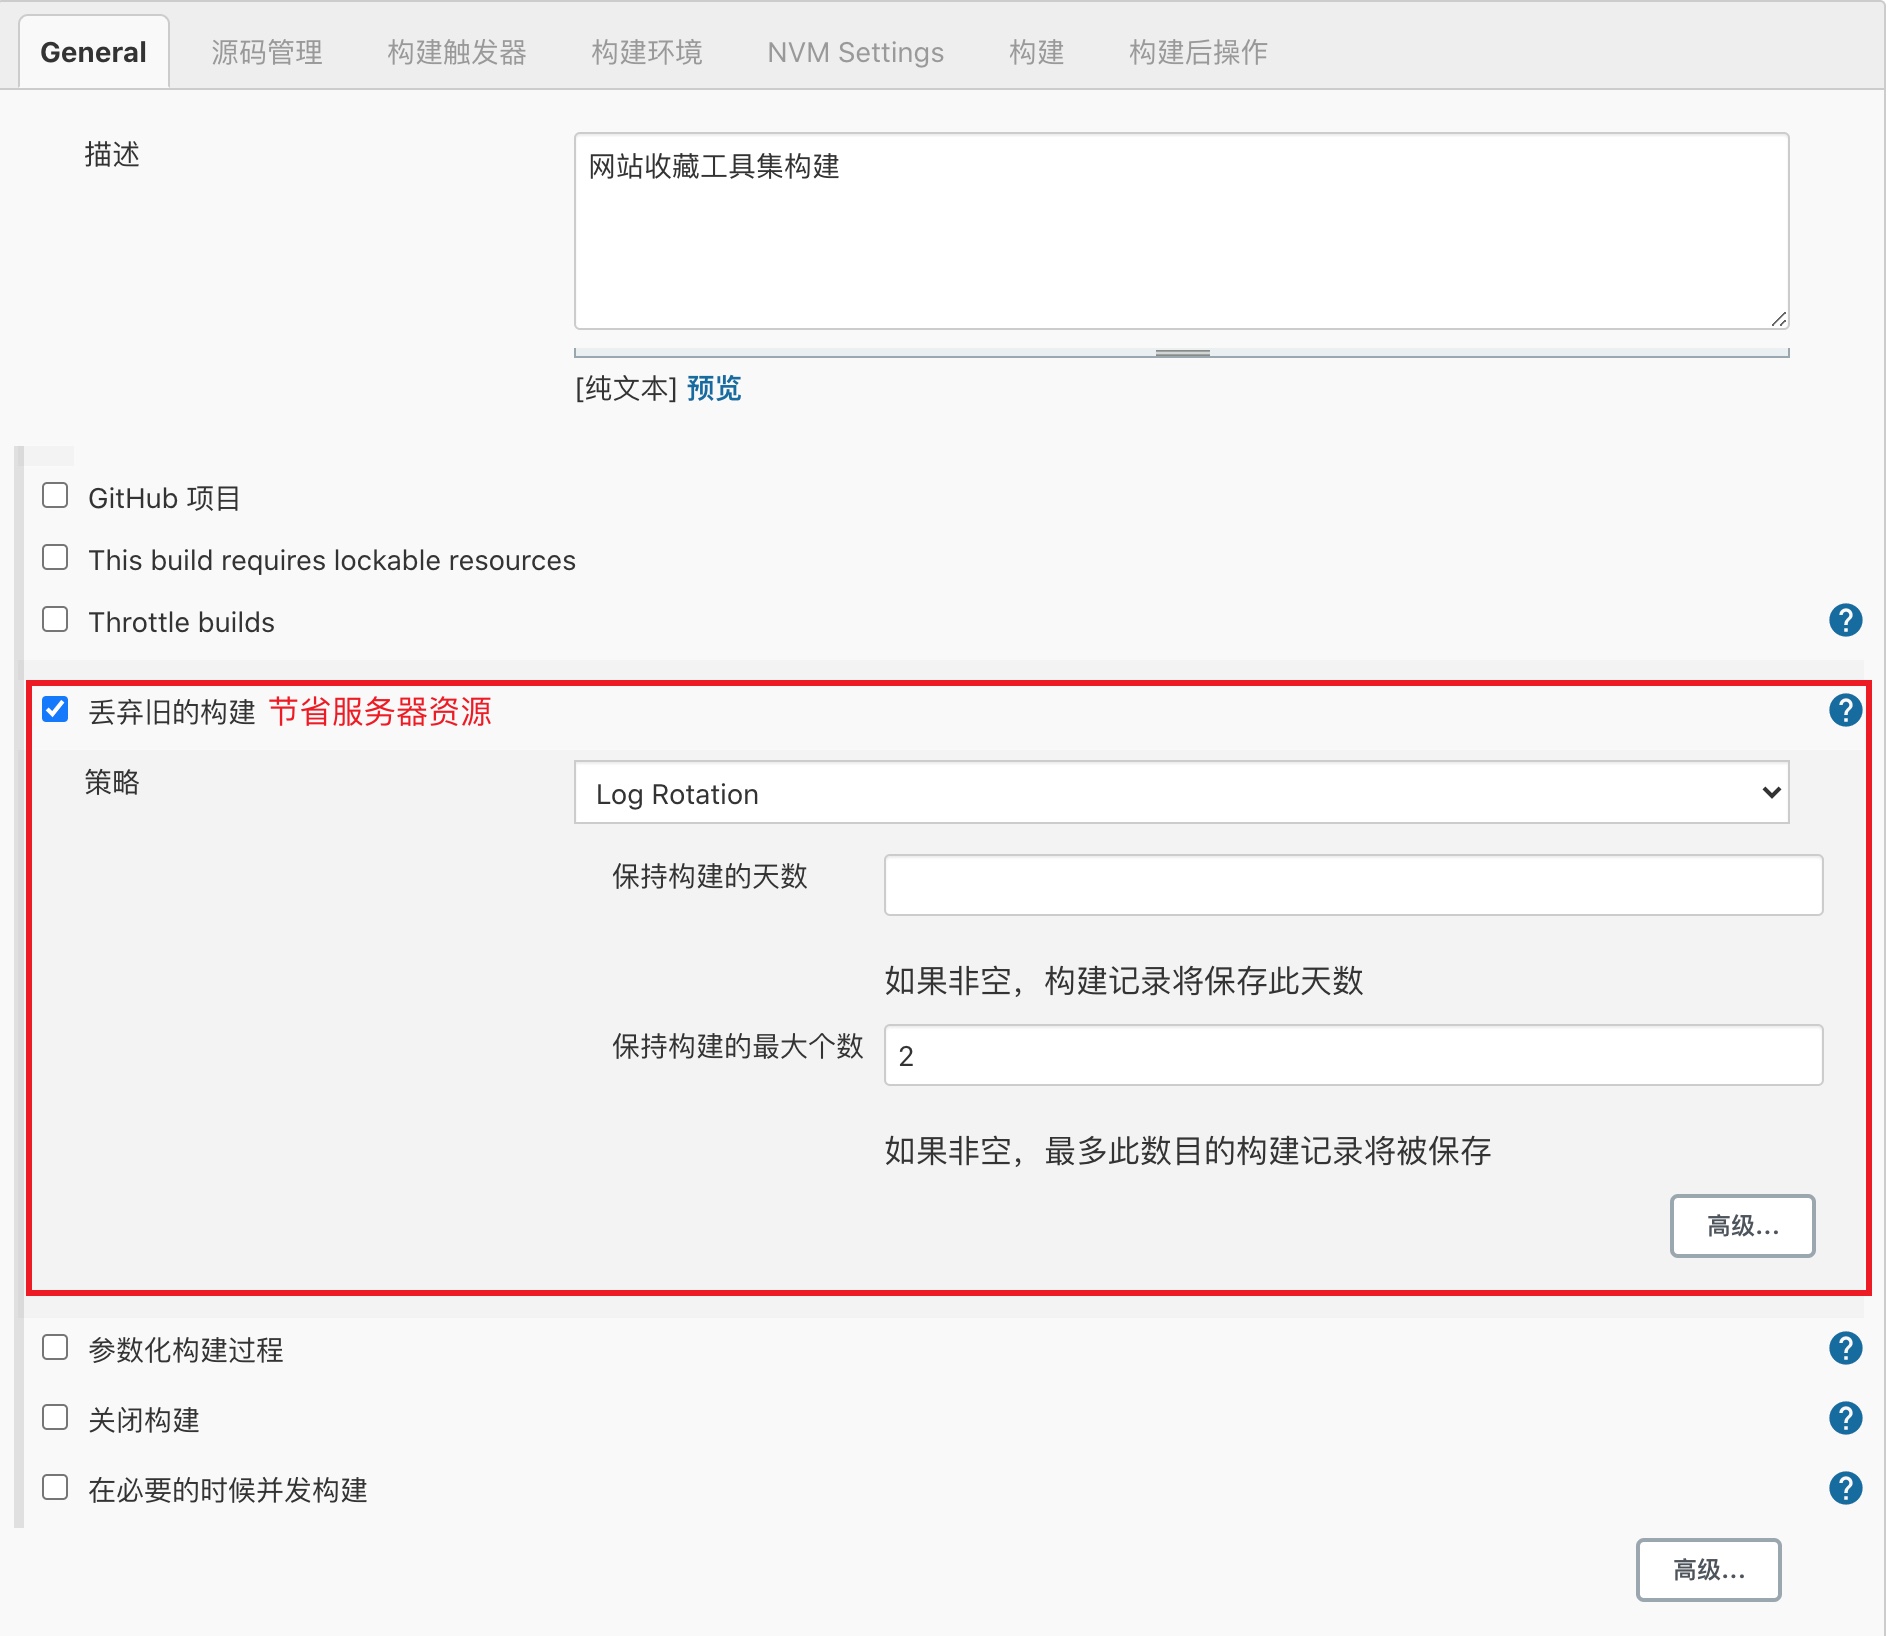Click the 保持构建的最大个数 field

coord(1353,1055)
